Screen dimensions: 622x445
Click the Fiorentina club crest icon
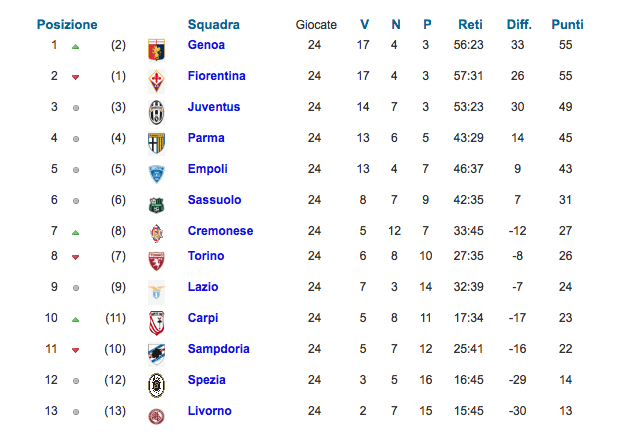tap(156, 77)
